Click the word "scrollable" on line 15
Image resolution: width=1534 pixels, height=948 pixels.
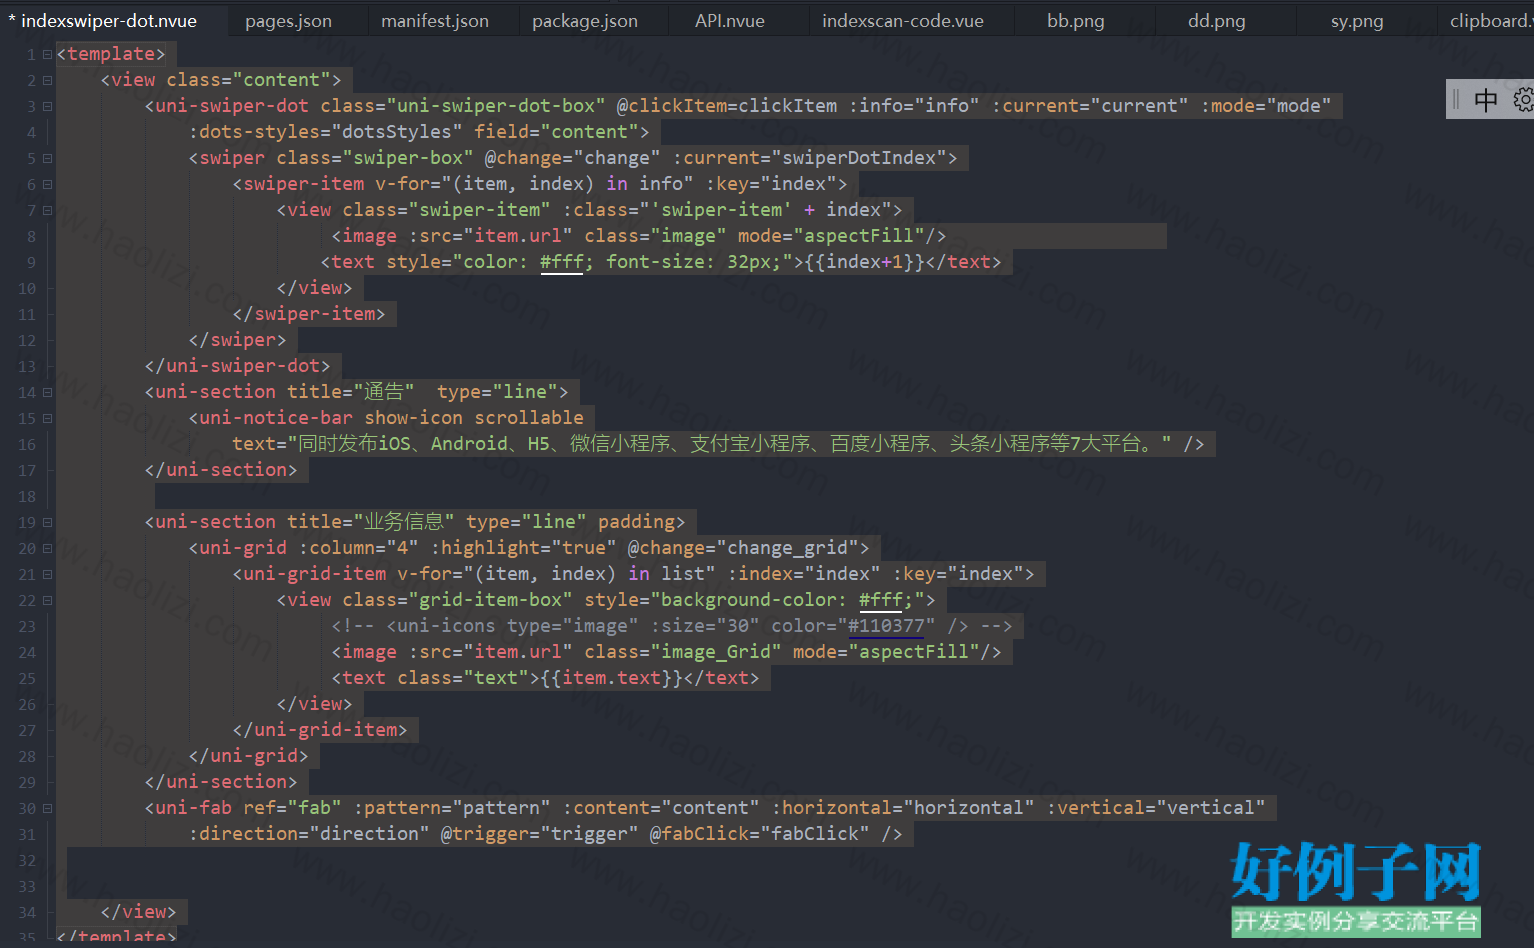coord(529,418)
